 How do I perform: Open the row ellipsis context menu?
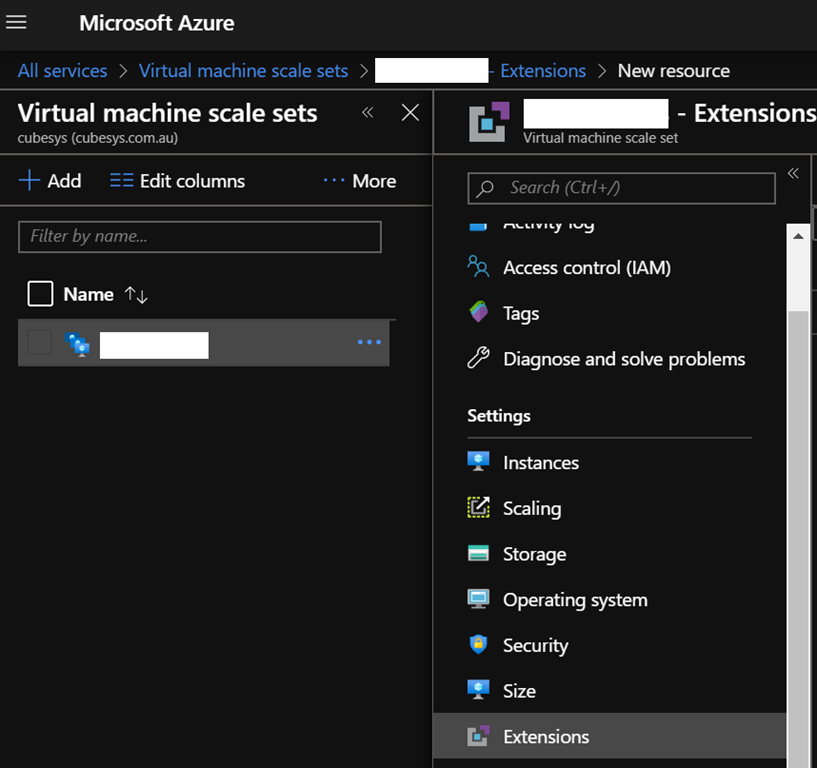click(x=369, y=343)
